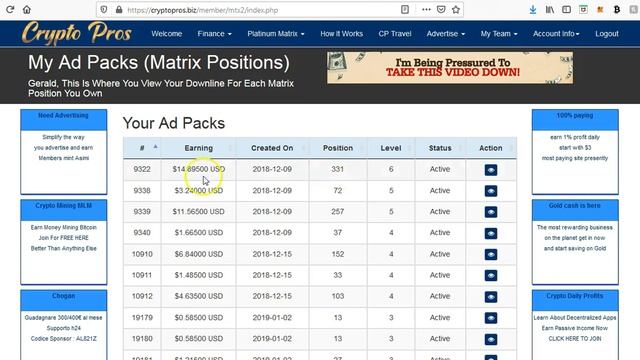Sort table by Created On column

point(272,148)
